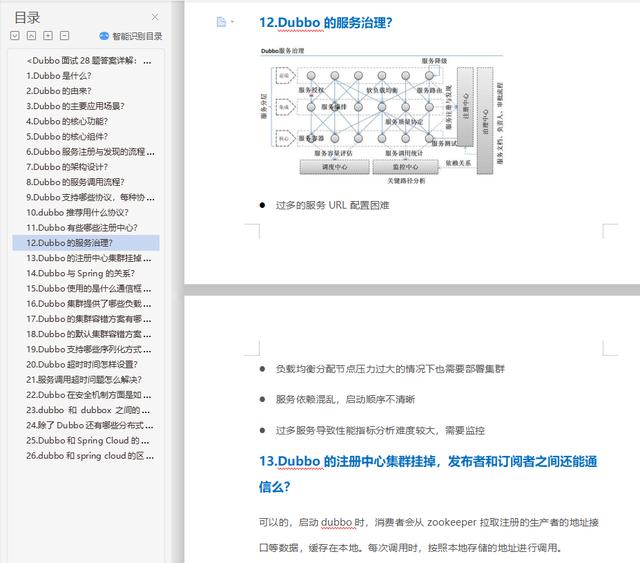640x563 pixels.
Task: Select highlighted item 12.Dubbo 的服务治理?
Action: [86, 243]
